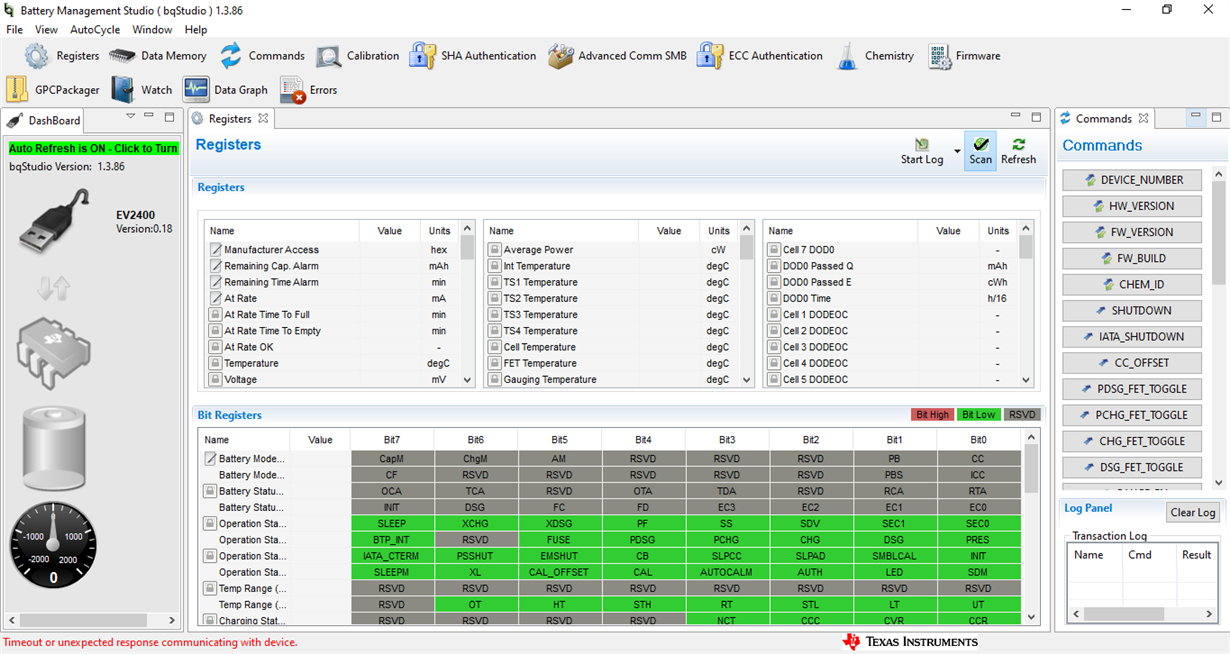The width and height of the screenshot is (1230, 654).
Task: Open DashBoard view menu triangle
Action: (130, 117)
